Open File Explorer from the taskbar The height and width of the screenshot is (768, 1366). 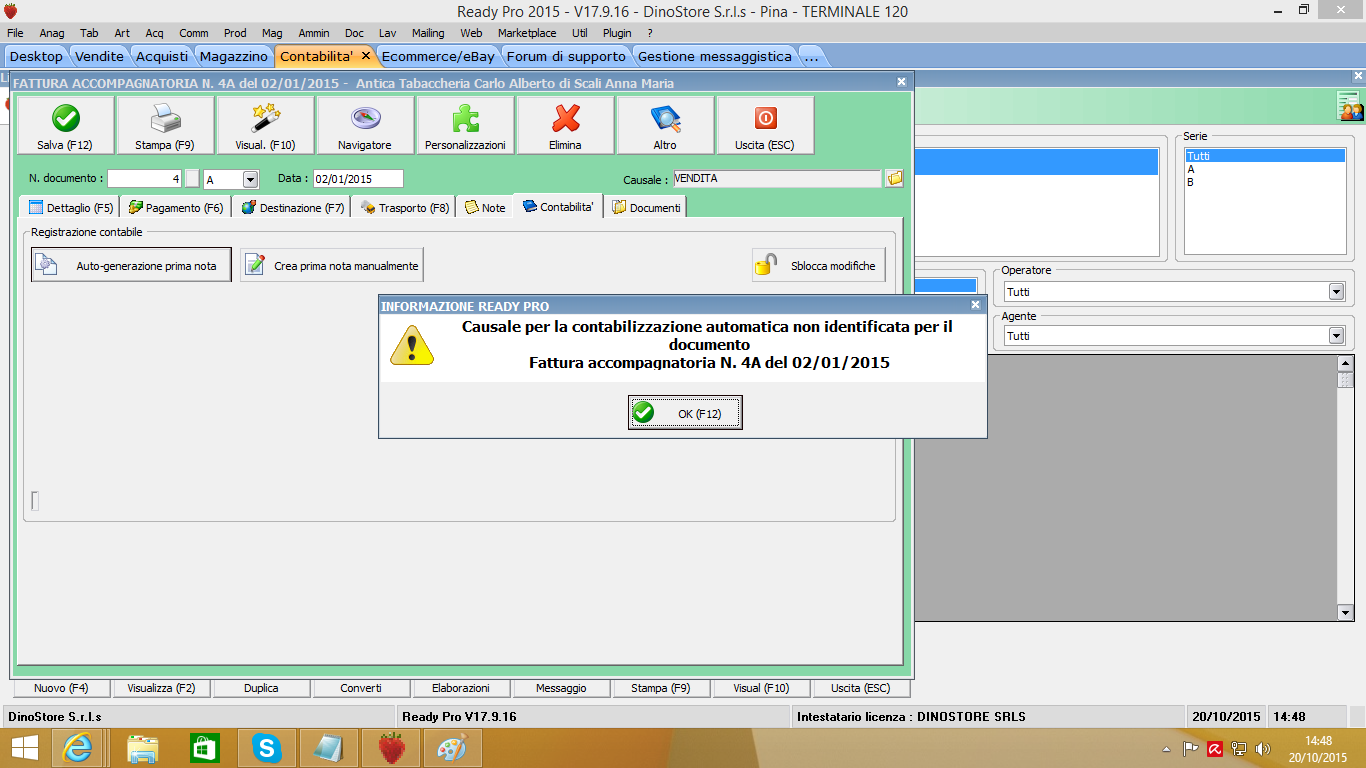pos(143,747)
